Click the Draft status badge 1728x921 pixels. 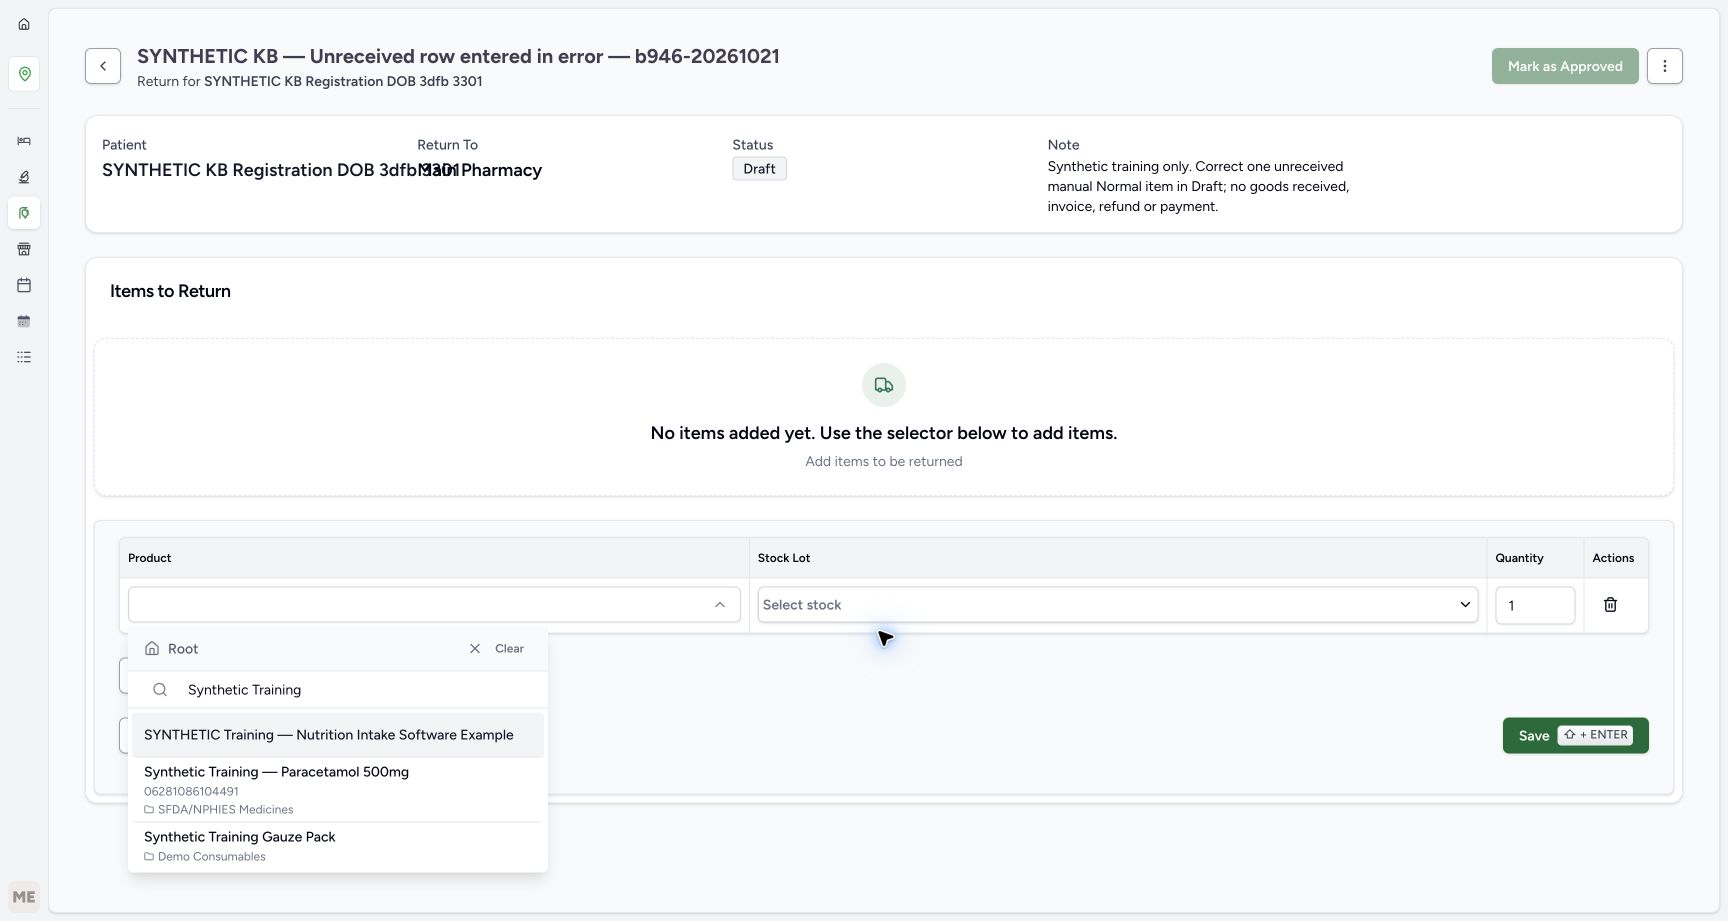point(759,169)
